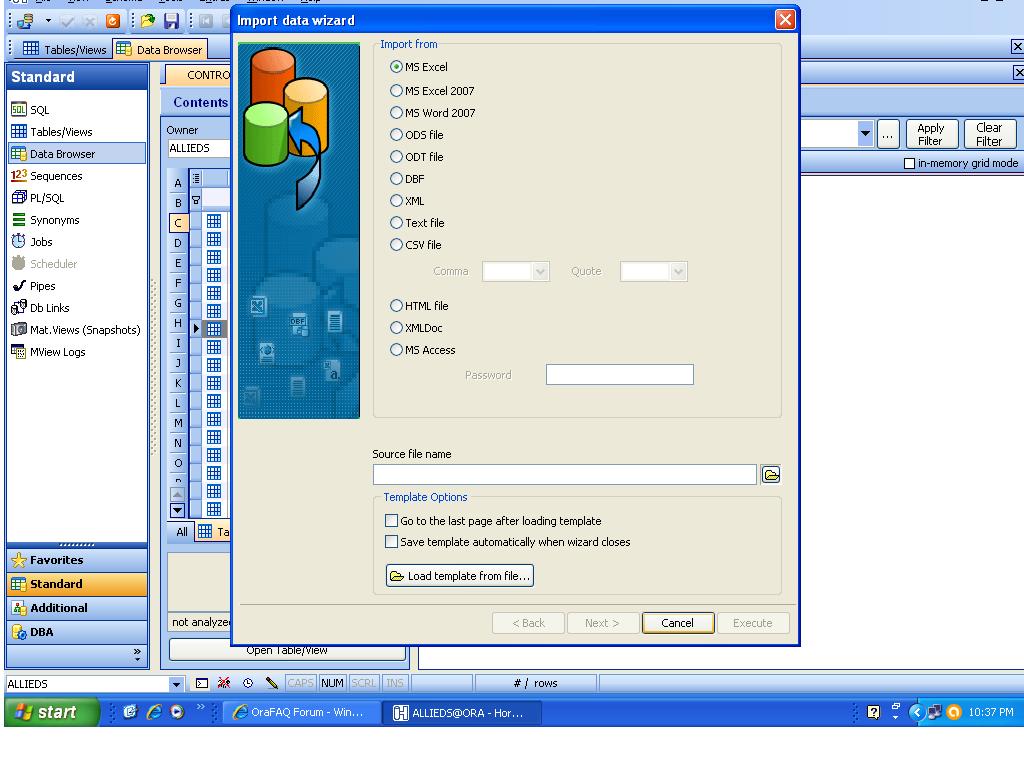Open the ALLIEDS schema dropdown in status bar
This screenshot has height=768, width=1024.
point(176,684)
